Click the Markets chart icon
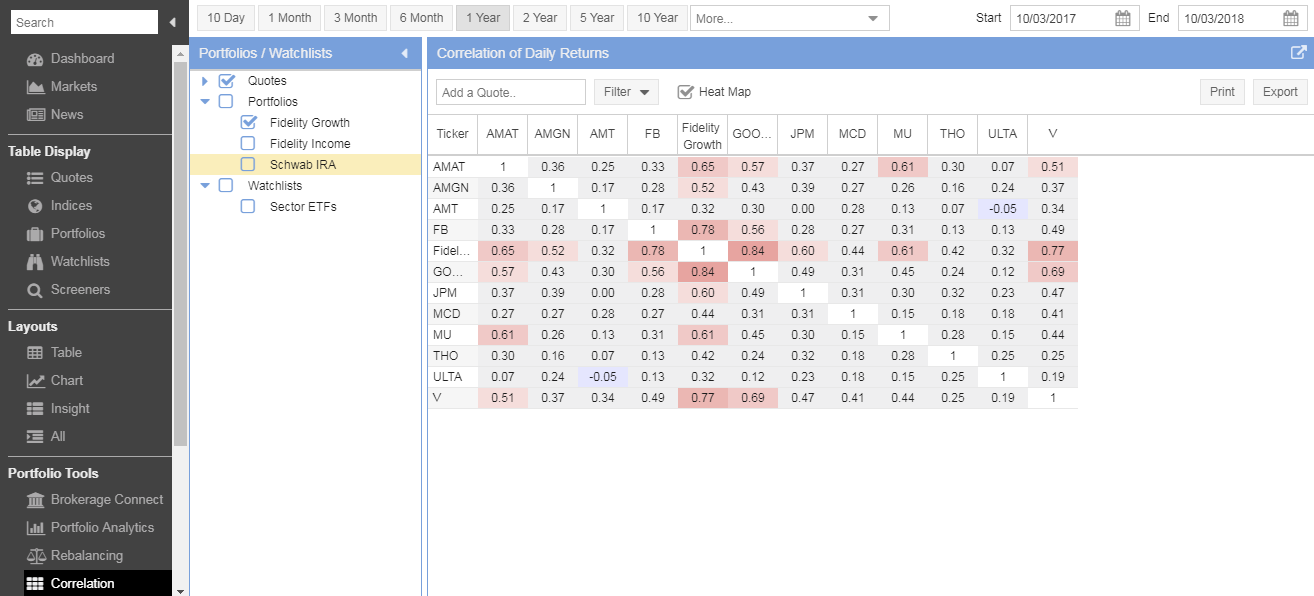Image resolution: width=1314 pixels, height=596 pixels. click(36, 87)
